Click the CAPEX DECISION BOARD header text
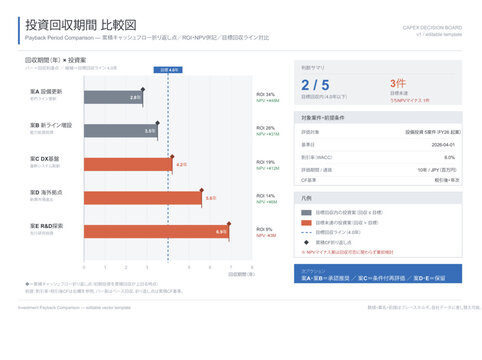 432,28
